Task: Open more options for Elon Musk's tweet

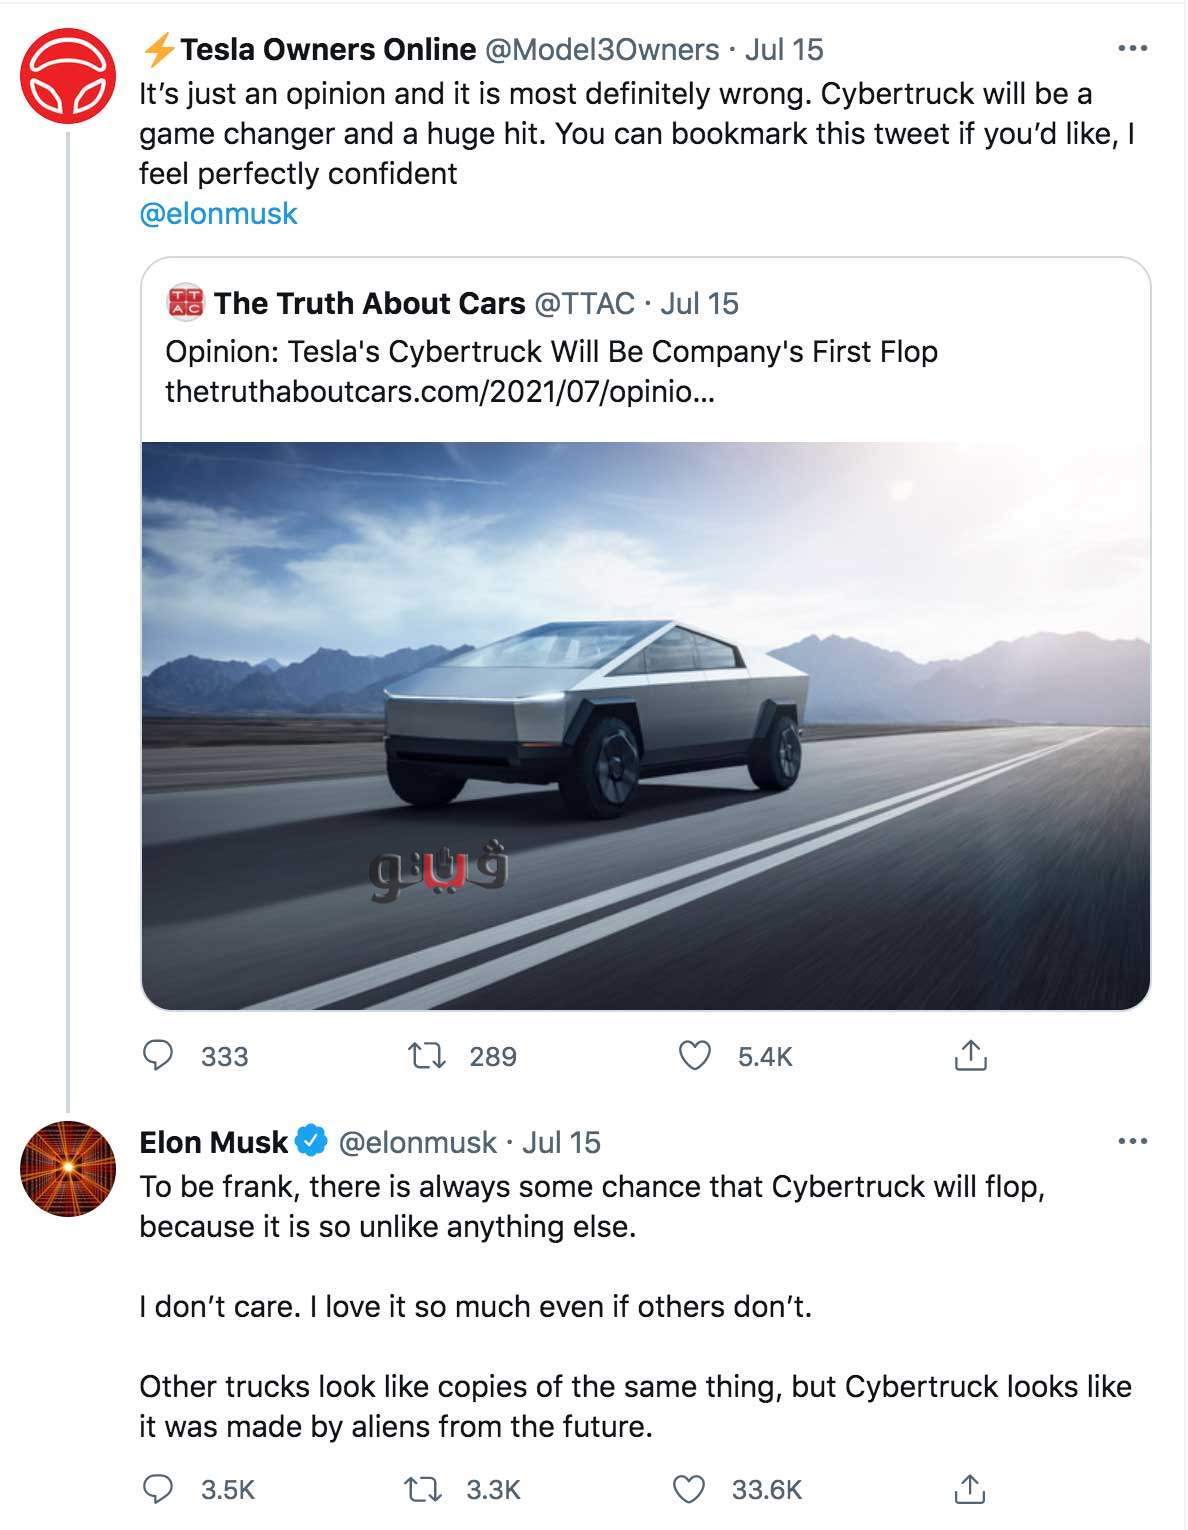Action: pos(1132,1141)
